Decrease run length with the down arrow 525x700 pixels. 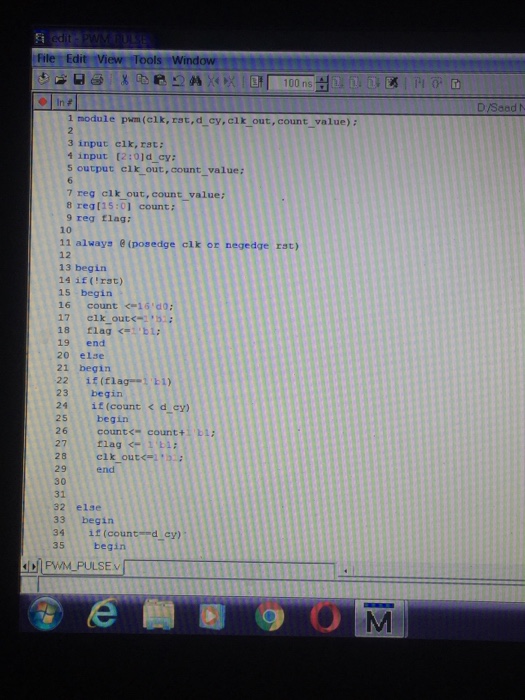coord(321,87)
